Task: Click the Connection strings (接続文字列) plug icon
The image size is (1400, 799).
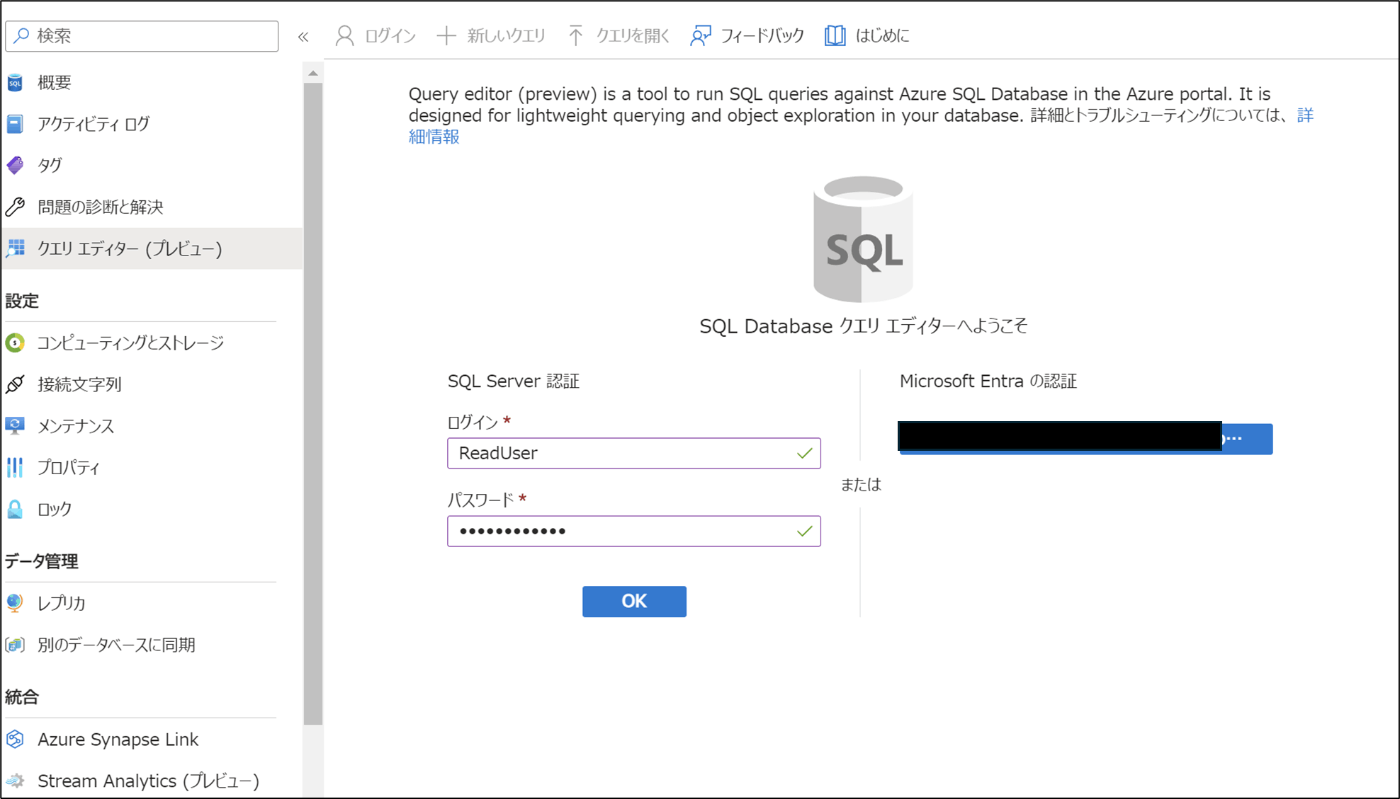Action: [14, 384]
